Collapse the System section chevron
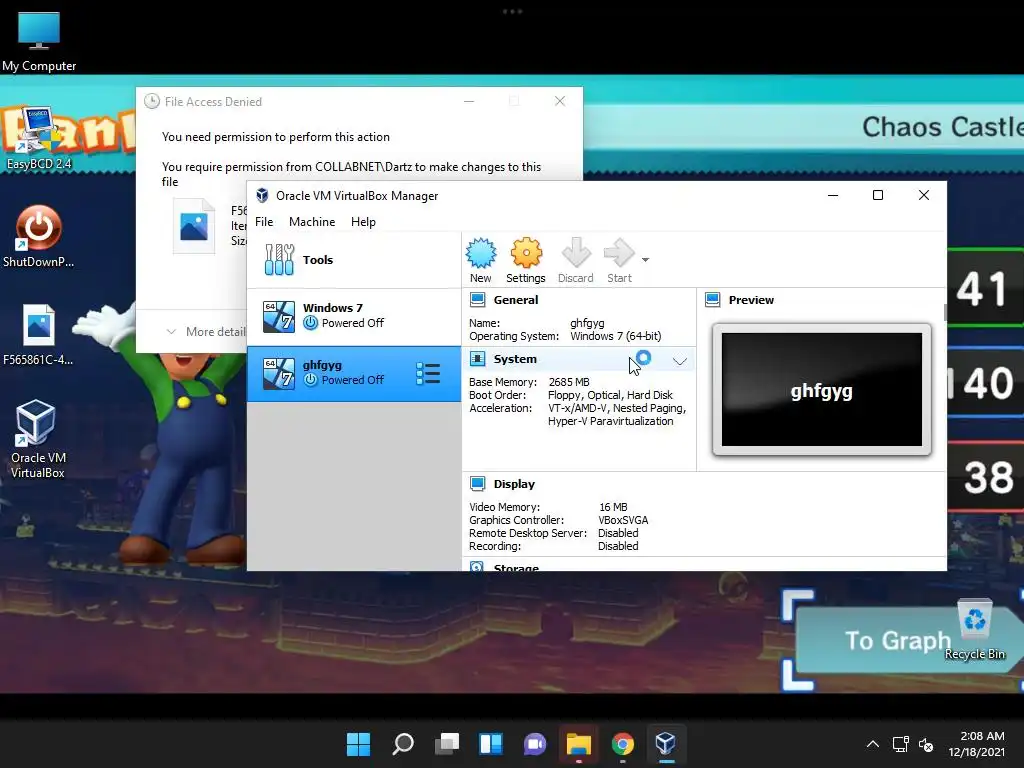 680,360
